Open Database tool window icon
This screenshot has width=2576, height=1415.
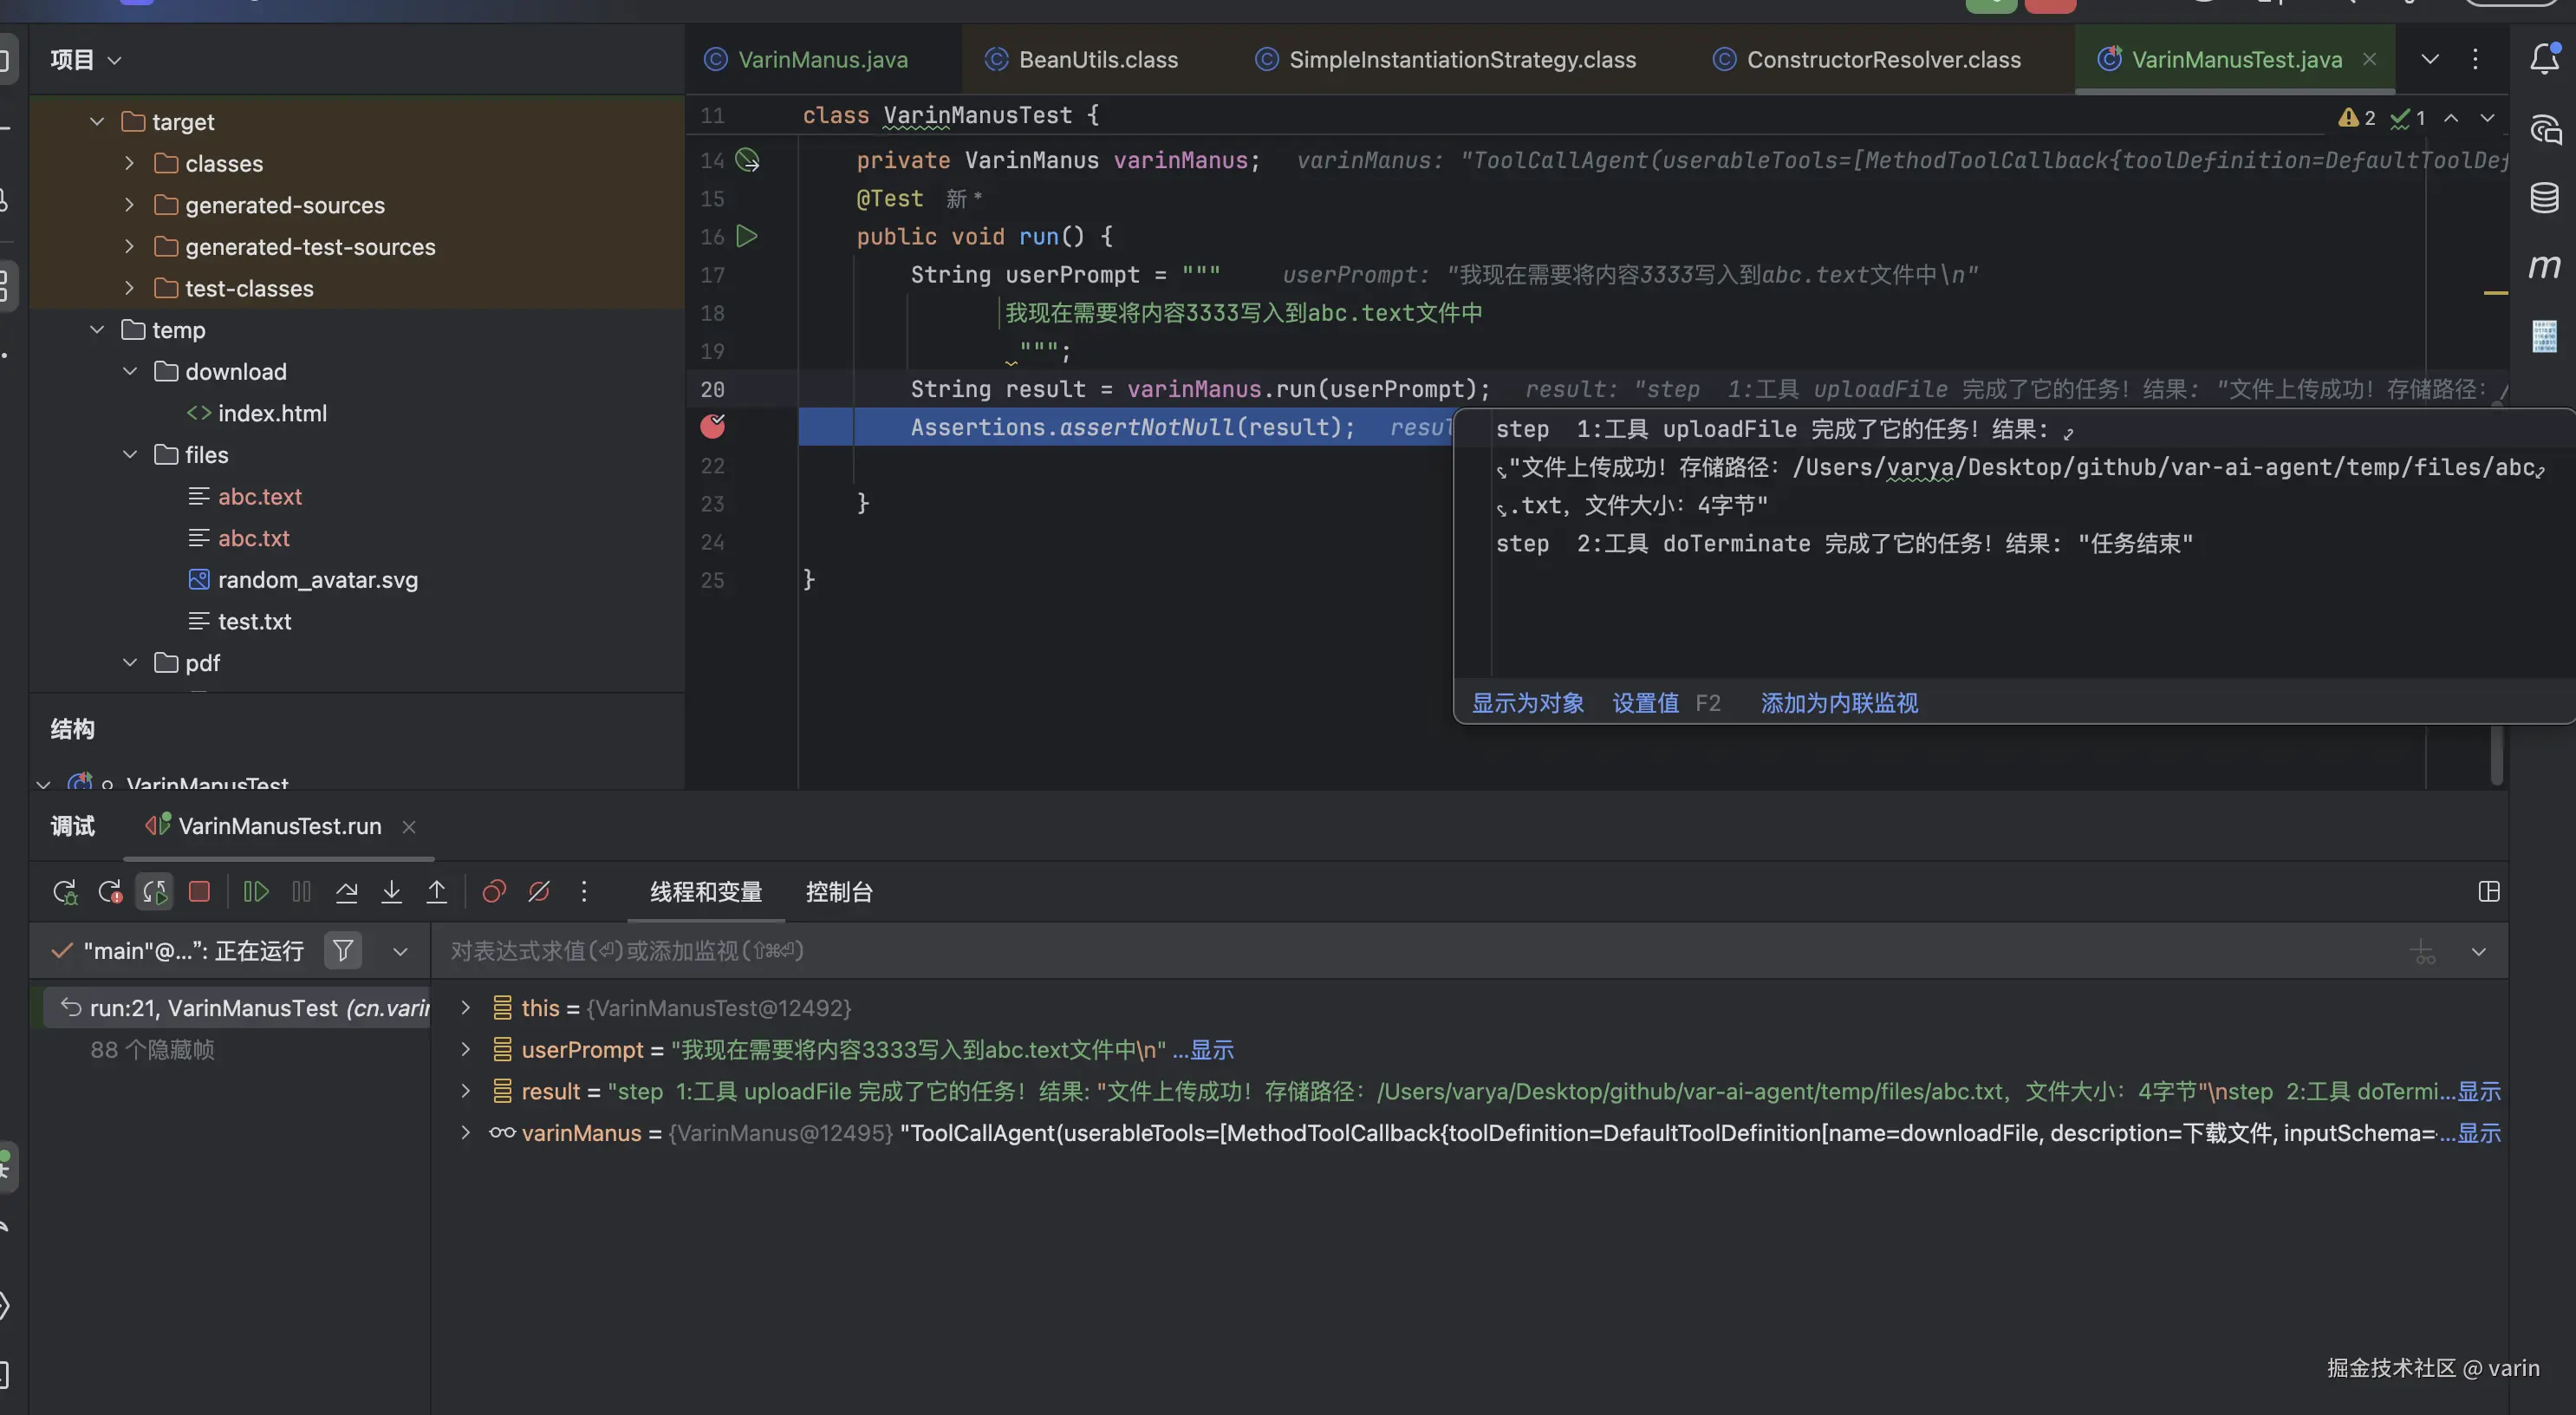click(x=2544, y=198)
